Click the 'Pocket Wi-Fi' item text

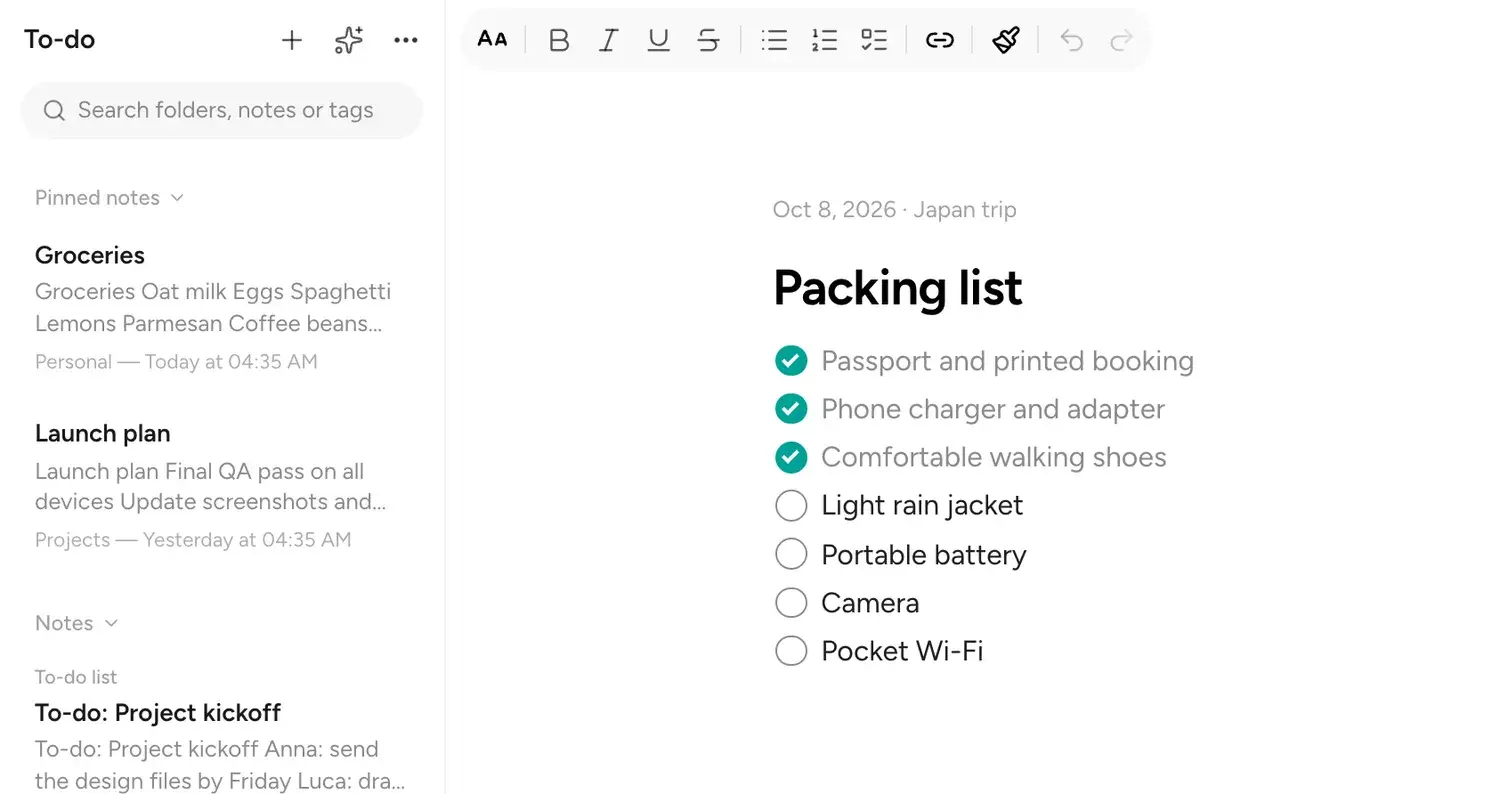point(902,651)
